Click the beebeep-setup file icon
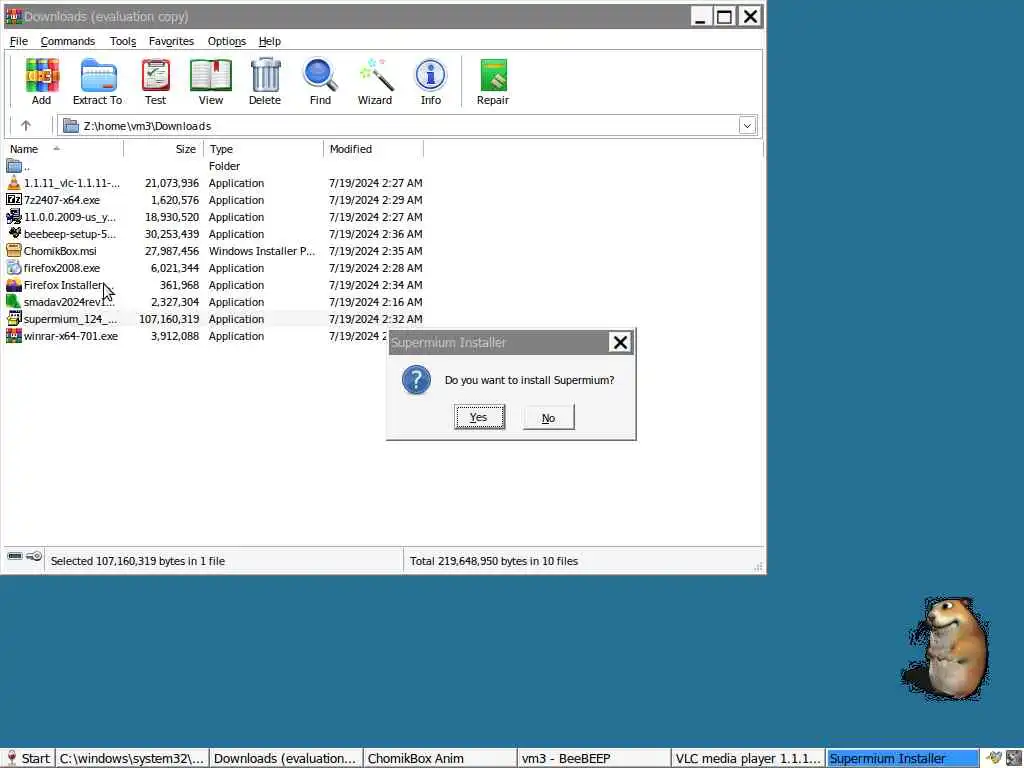The width and height of the screenshot is (1024, 768). (14, 234)
